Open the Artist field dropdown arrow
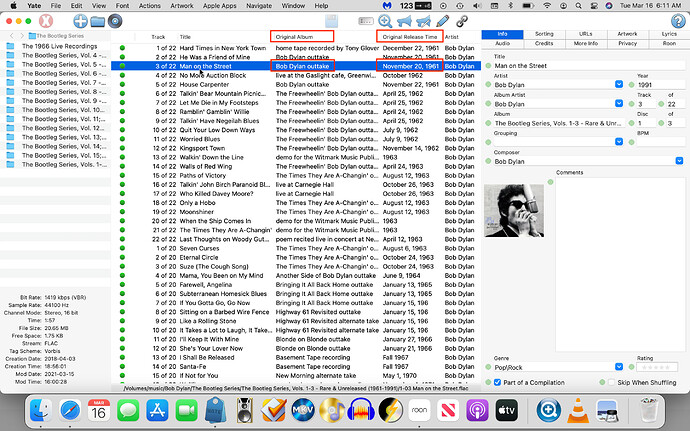Screen dimensions: 690x431 coord(619,84)
